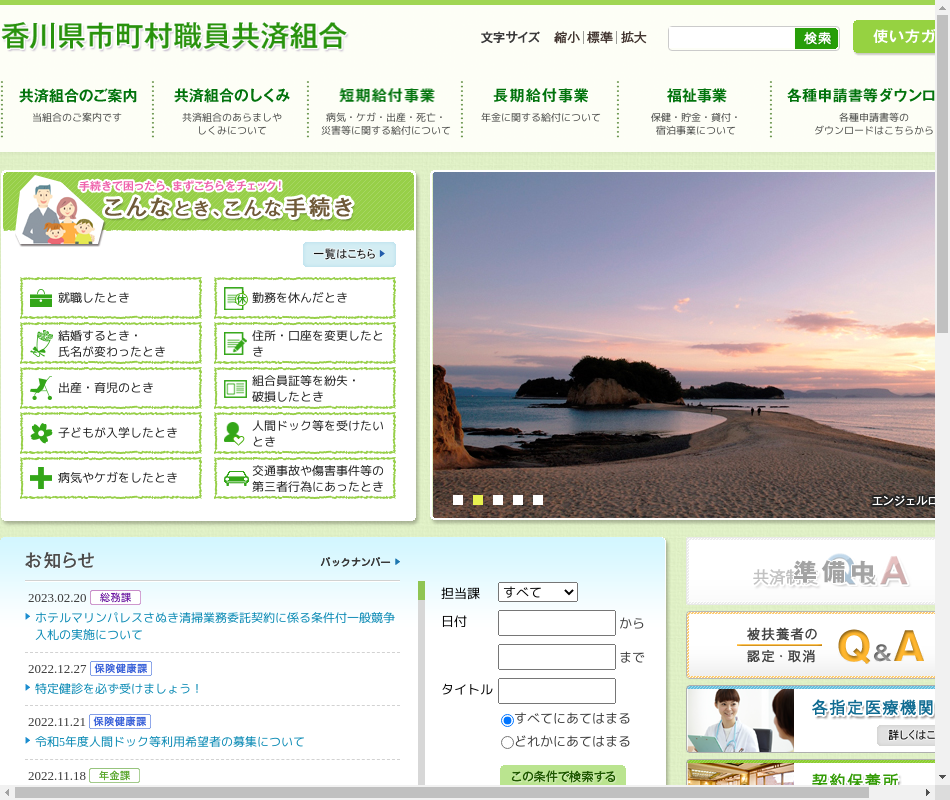This screenshot has width=950, height=800.
Task: Open the 福祉事業 menu item
Action: (696, 96)
